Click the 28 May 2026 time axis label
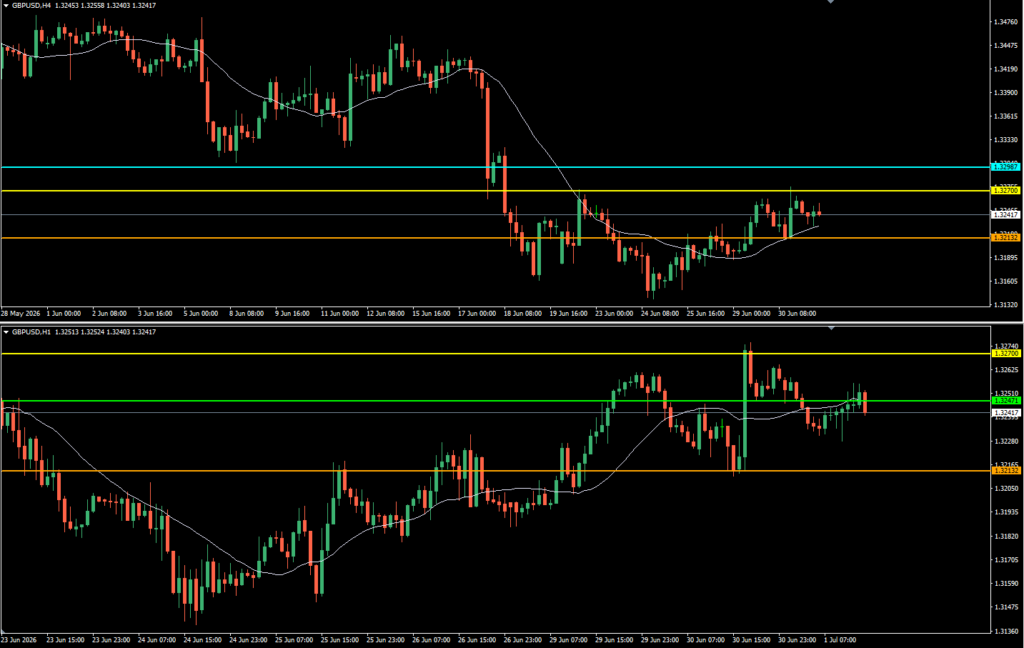 20,314
